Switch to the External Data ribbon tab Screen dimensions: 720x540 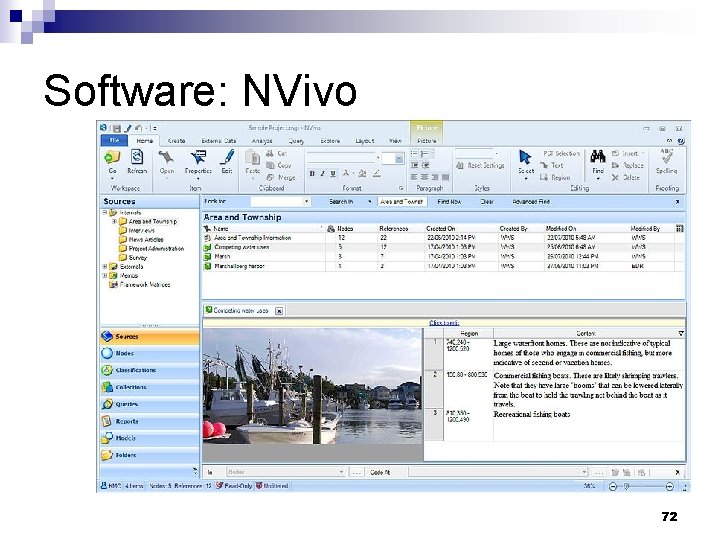pyautogui.click(x=219, y=141)
